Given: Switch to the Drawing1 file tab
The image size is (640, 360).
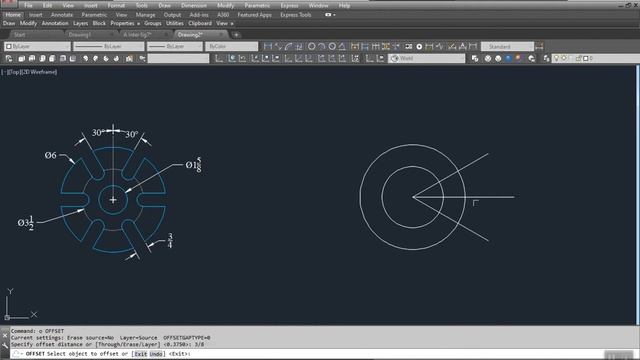Looking at the screenshot, I should 80,35.
